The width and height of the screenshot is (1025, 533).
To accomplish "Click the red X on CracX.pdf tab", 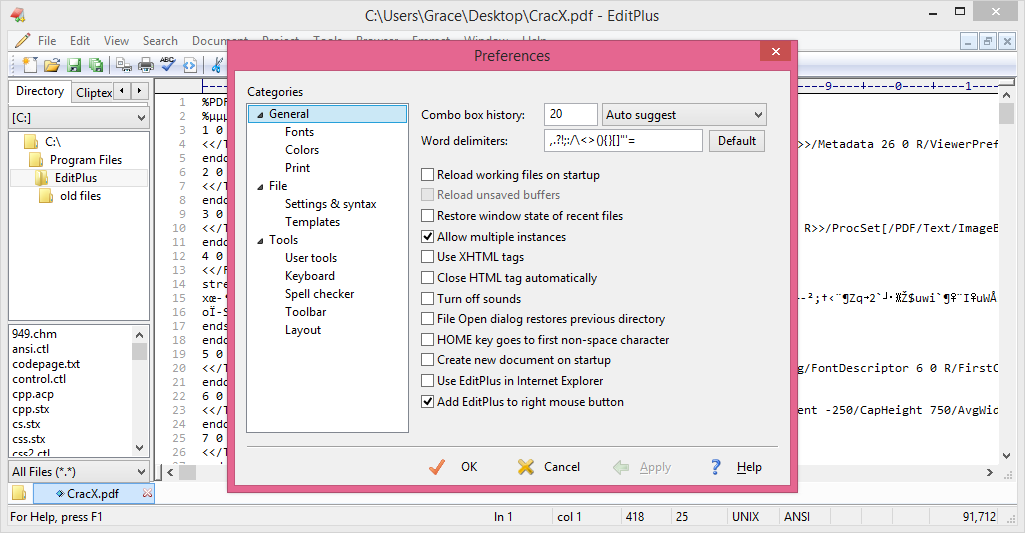I will pos(147,493).
